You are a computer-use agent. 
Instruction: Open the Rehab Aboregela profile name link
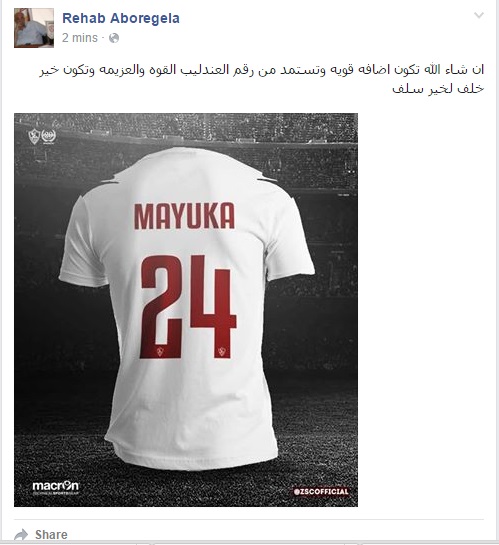121,18
